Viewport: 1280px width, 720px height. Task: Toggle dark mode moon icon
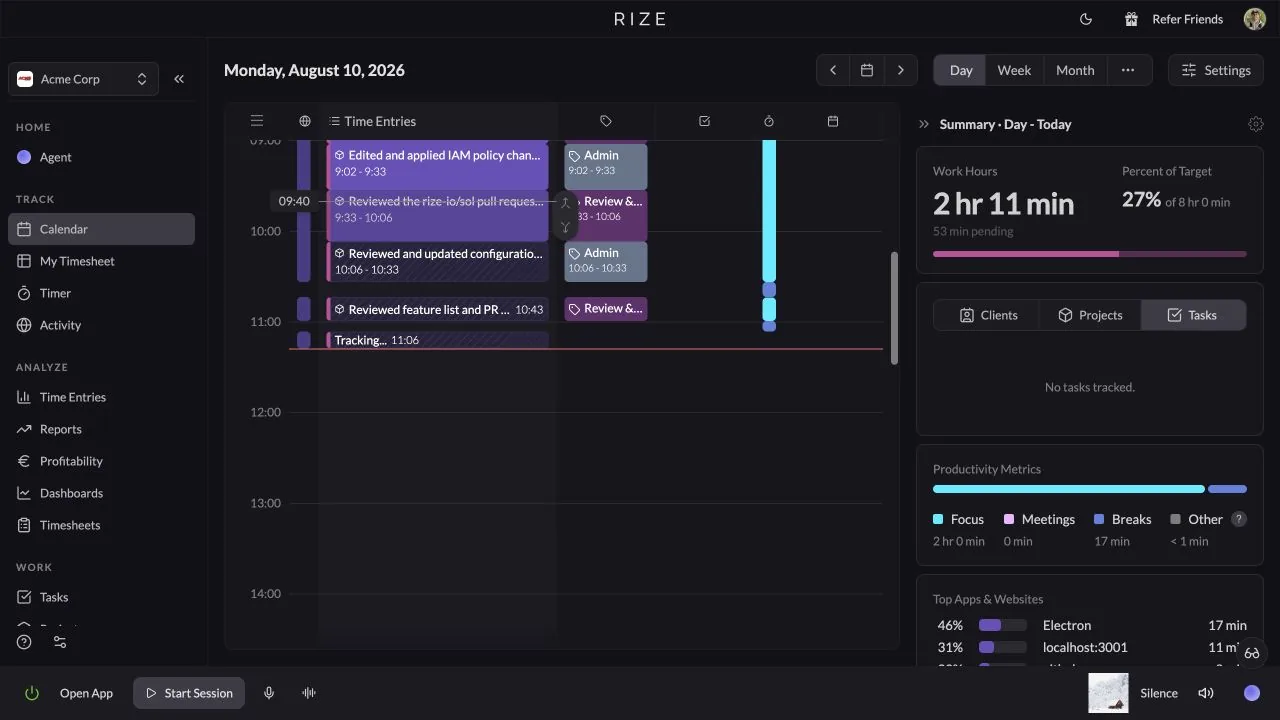tap(1086, 19)
